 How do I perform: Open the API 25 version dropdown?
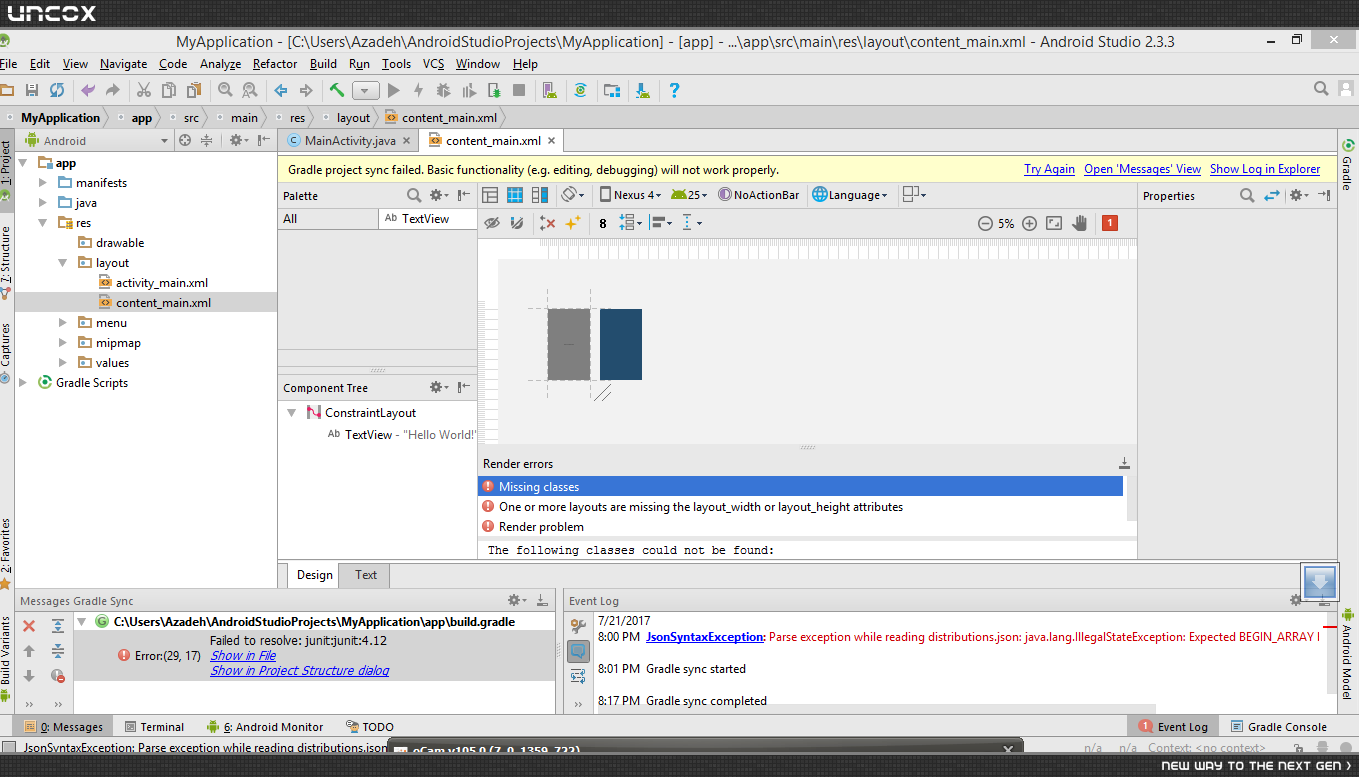[690, 195]
